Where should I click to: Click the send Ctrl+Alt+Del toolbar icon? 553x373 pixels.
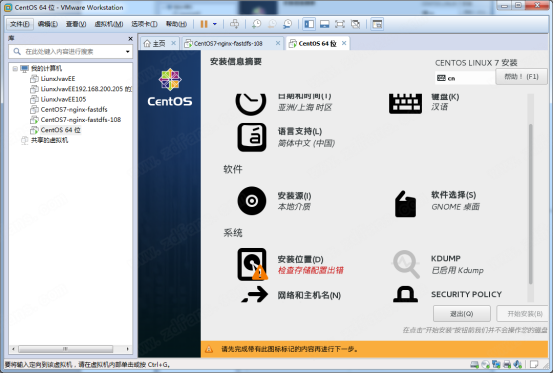(234, 24)
